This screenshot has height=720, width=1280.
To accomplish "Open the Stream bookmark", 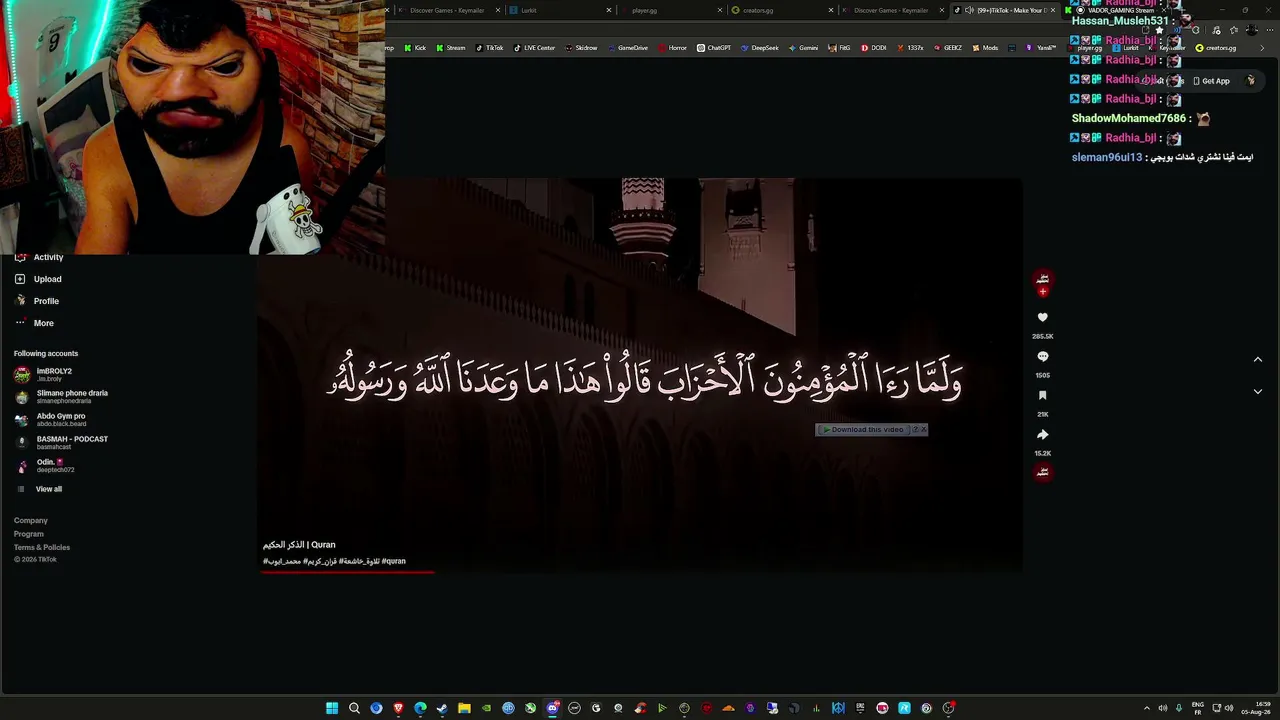I will pyautogui.click(x=450, y=48).
